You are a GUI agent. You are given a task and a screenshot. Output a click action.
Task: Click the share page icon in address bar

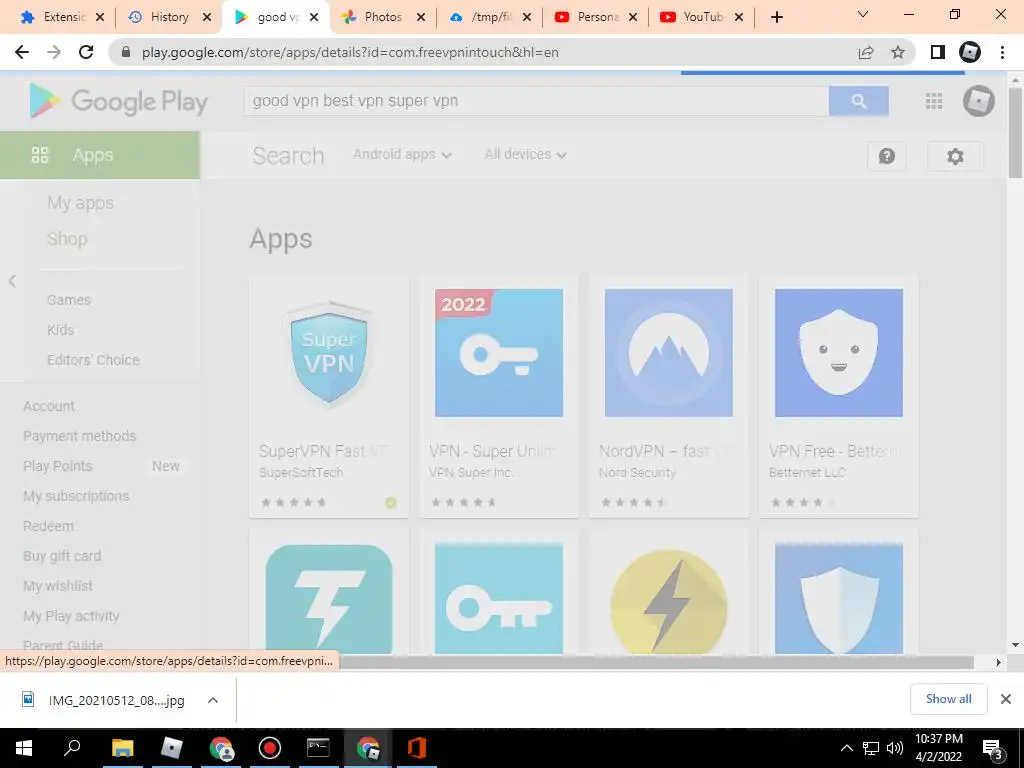(x=866, y=52)
